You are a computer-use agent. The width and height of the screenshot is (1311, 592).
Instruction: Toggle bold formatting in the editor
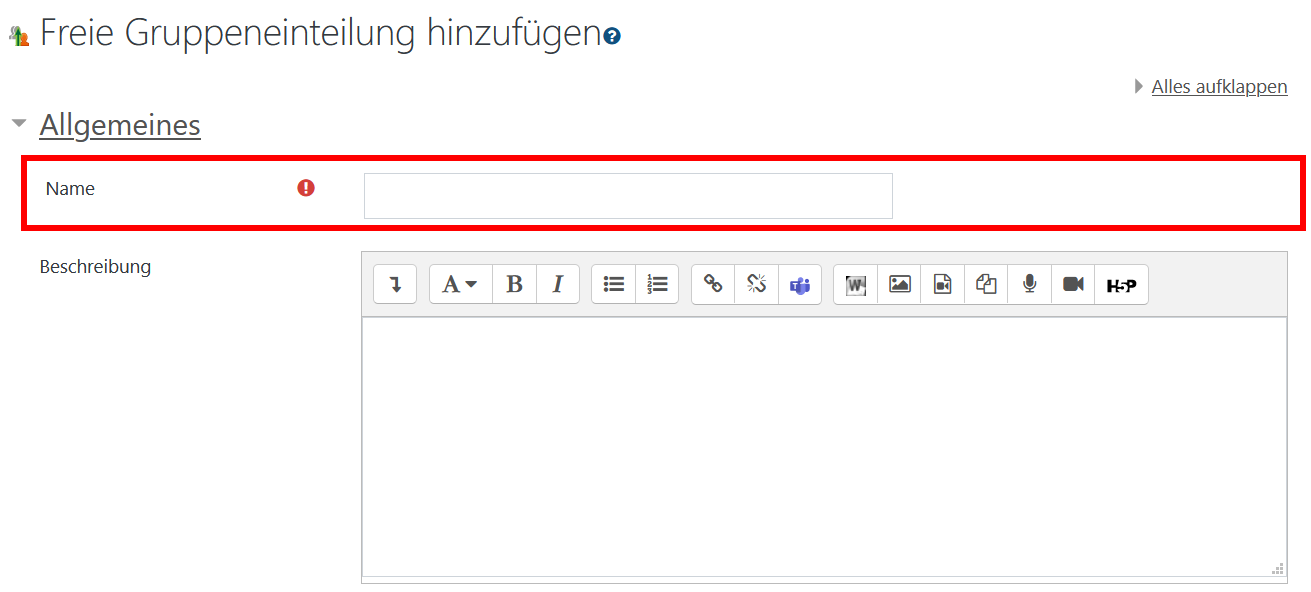coord(514,284)
